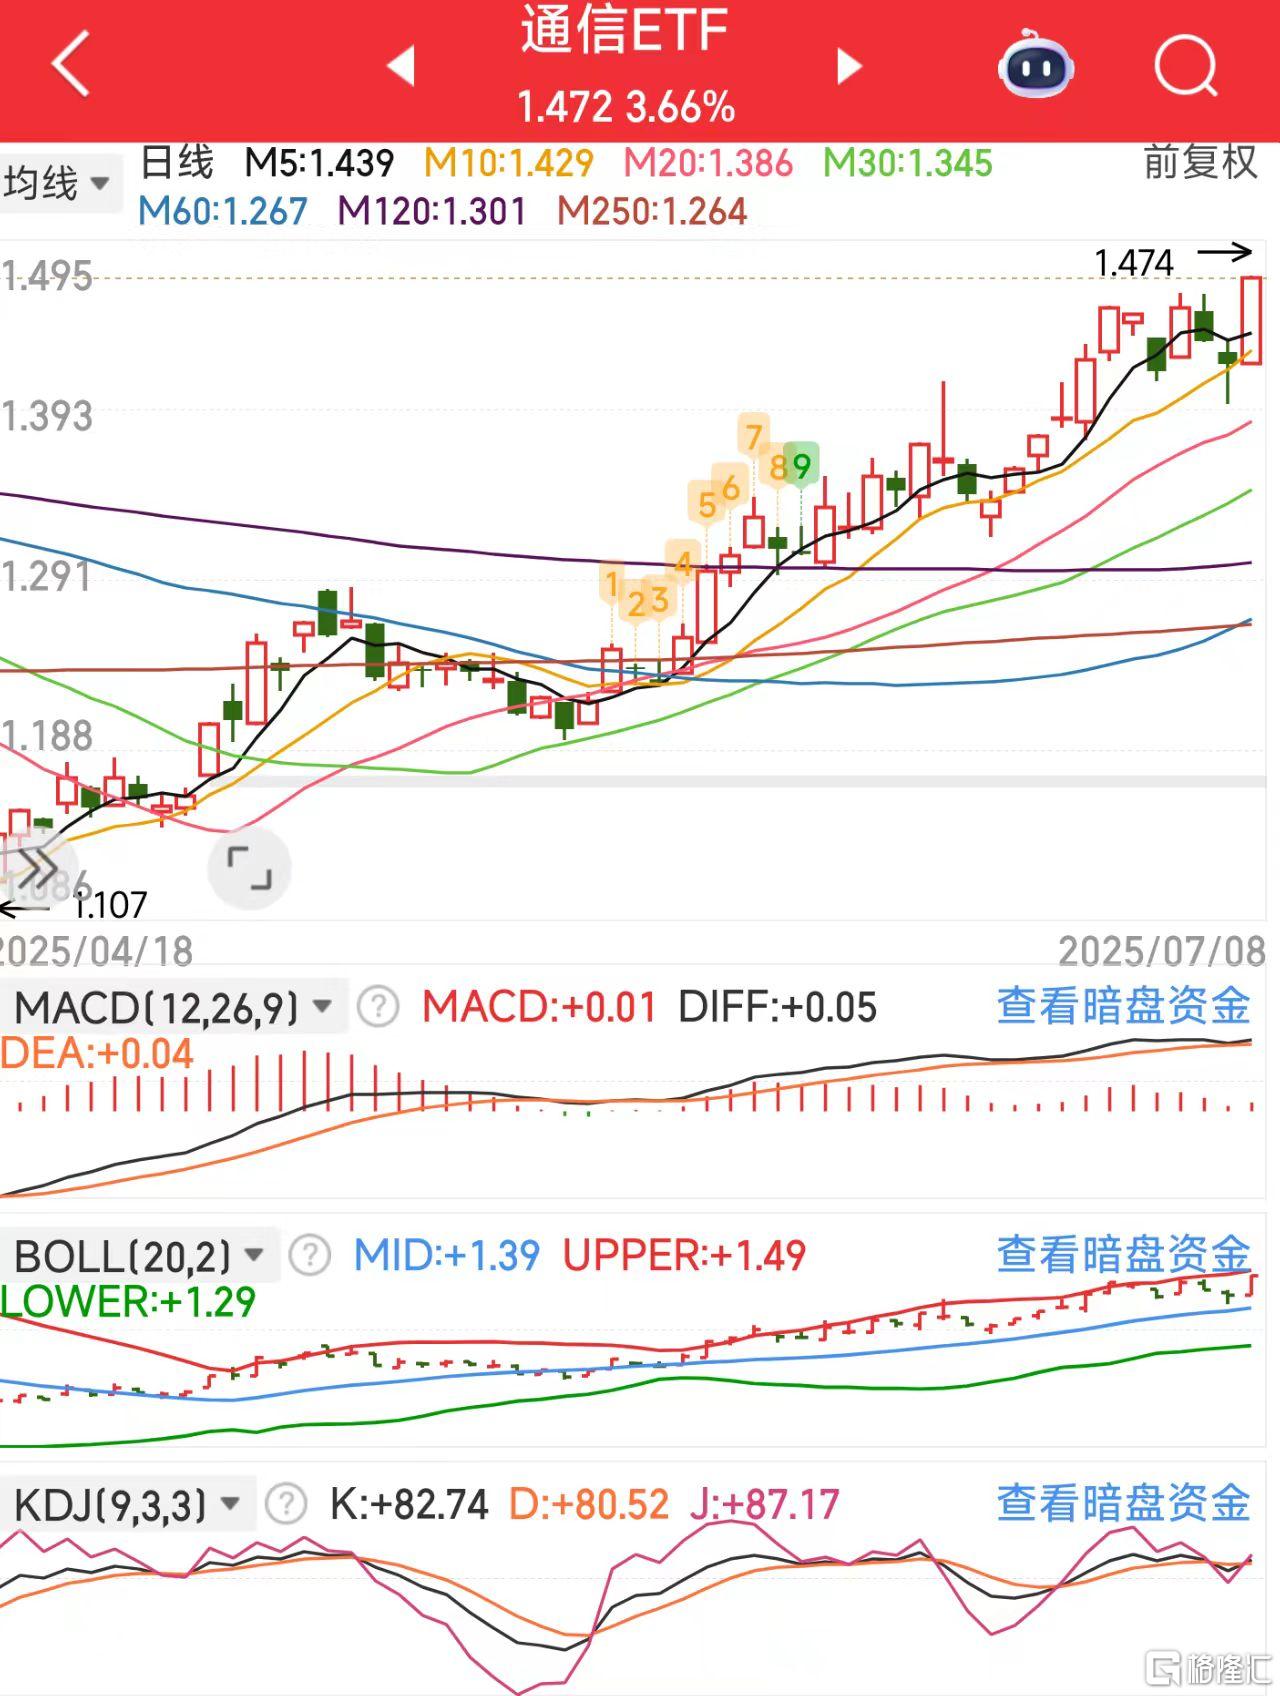Screen dimensions: 1280x1696
Task: Click D:+80.52 value
Action: [x=589, y=1503]
